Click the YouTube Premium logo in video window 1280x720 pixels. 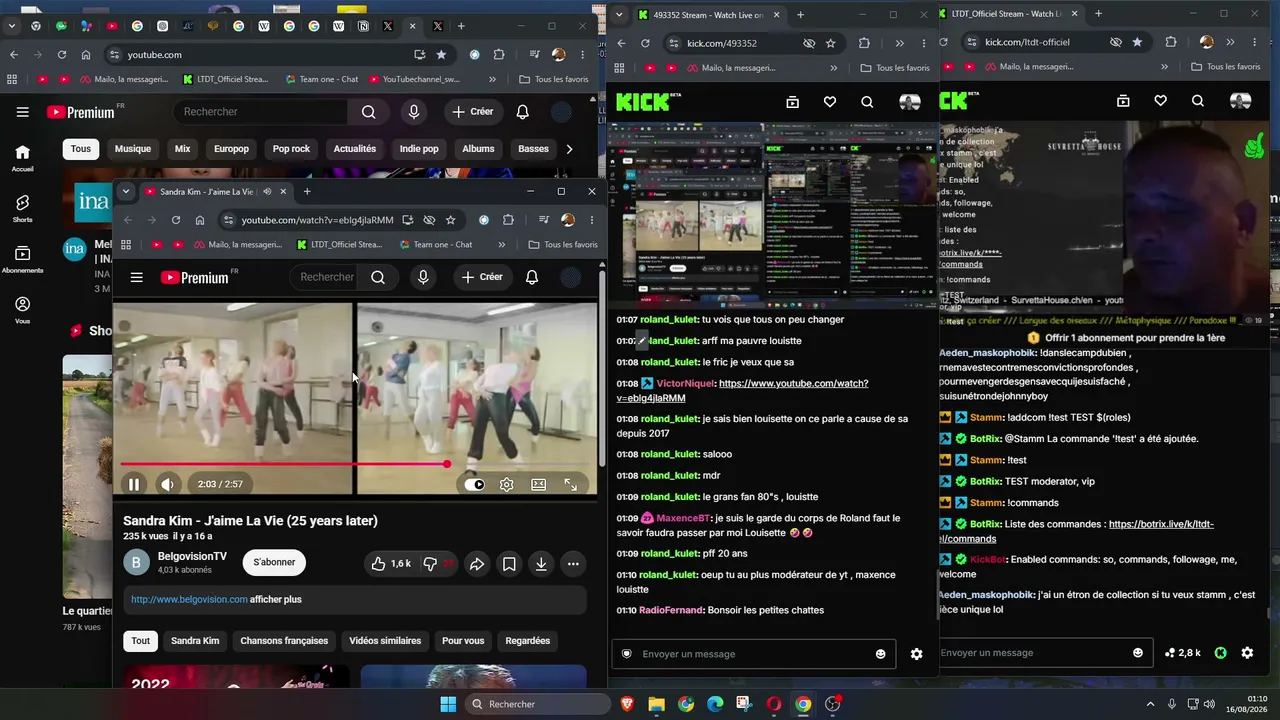(x=195, y=277)
